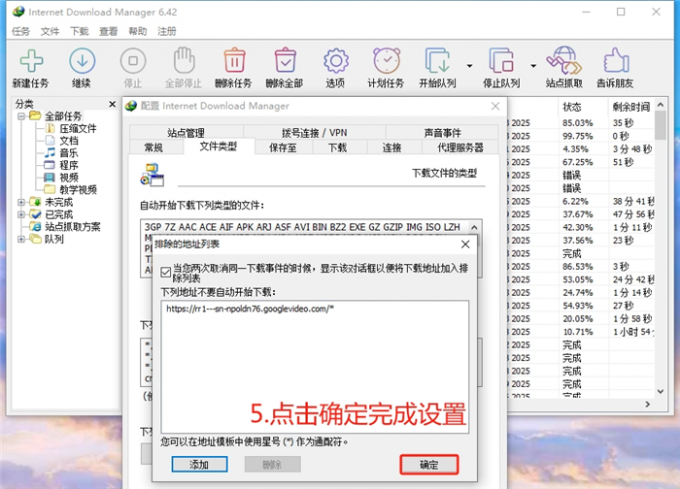Close the 配置 Internet Download Manager dialog

tap(495, 106)
